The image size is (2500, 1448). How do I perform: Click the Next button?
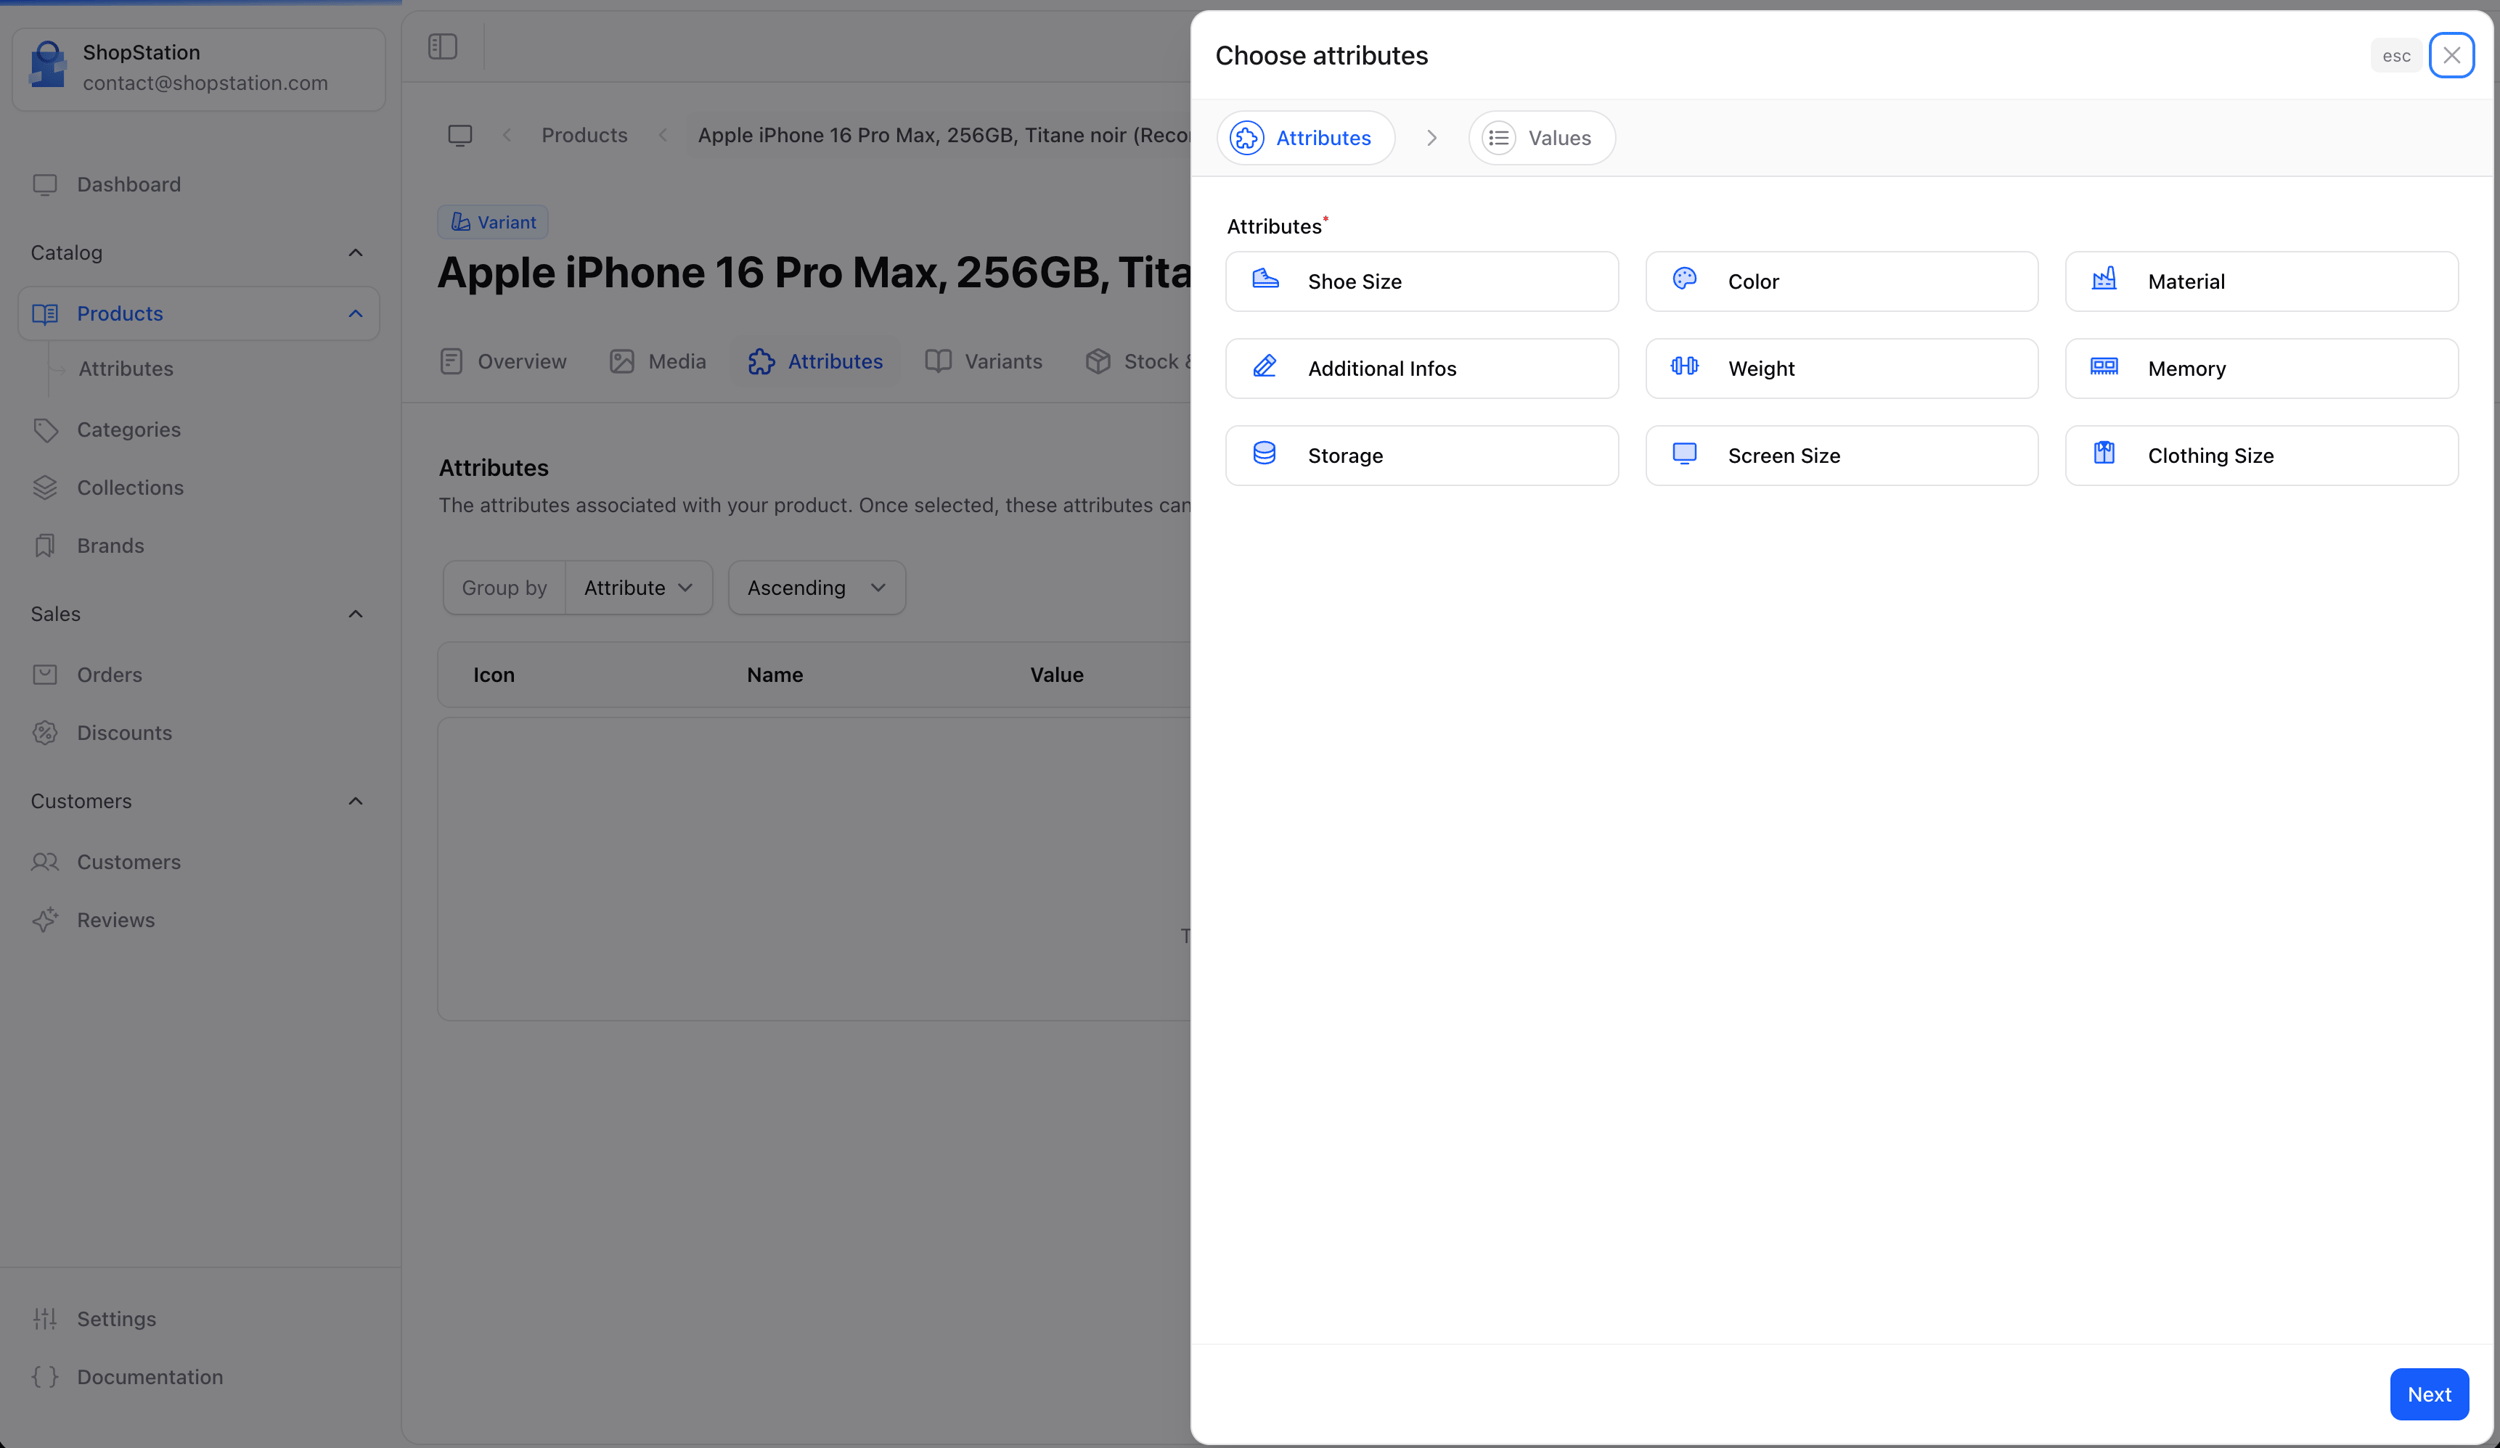point(2428,1394)
